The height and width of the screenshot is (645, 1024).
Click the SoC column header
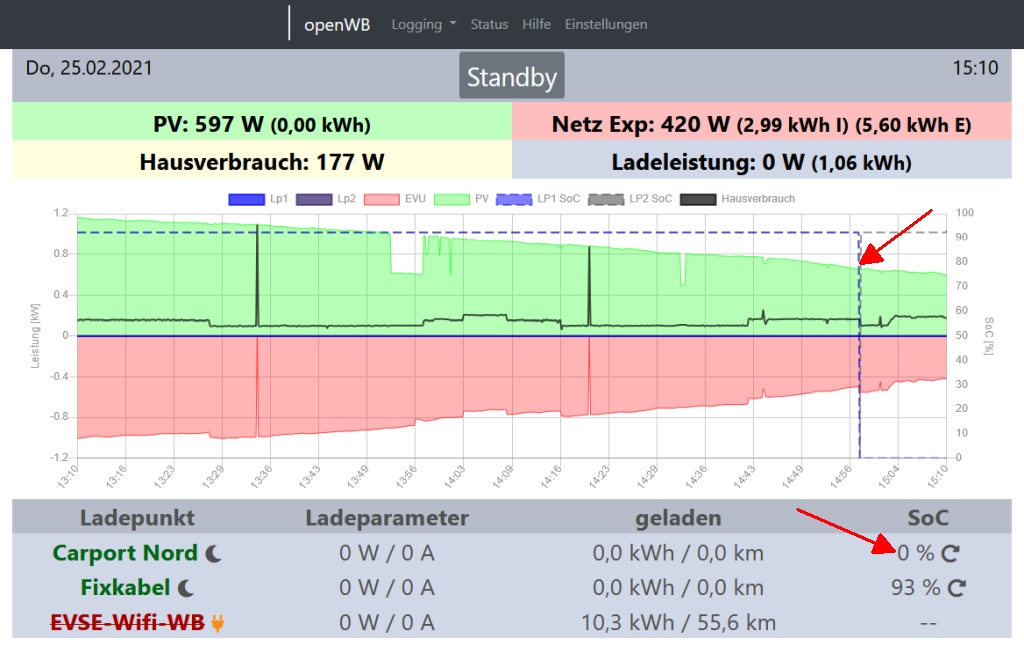pyautogui.click(x=928, y=518)
